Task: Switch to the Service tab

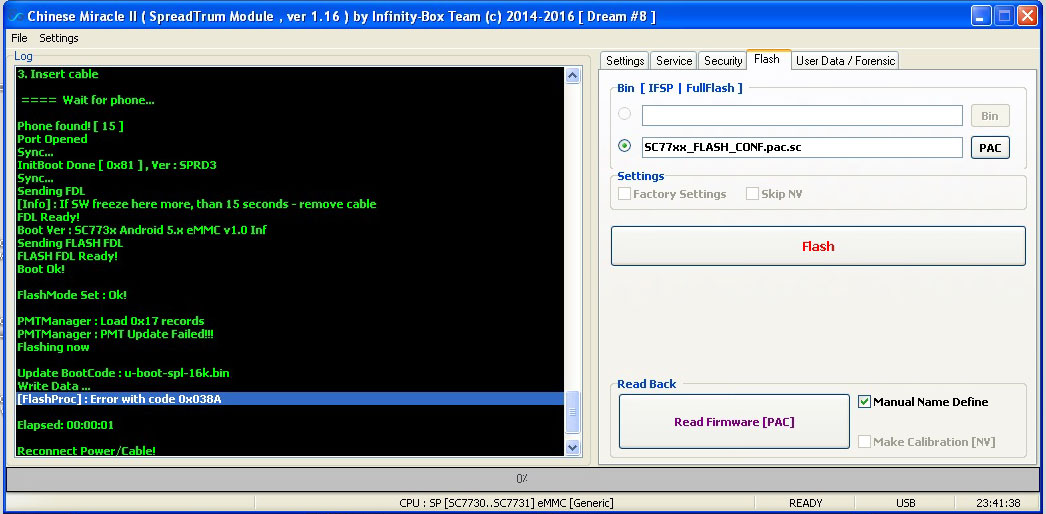Action: click(x=674, y=61)
